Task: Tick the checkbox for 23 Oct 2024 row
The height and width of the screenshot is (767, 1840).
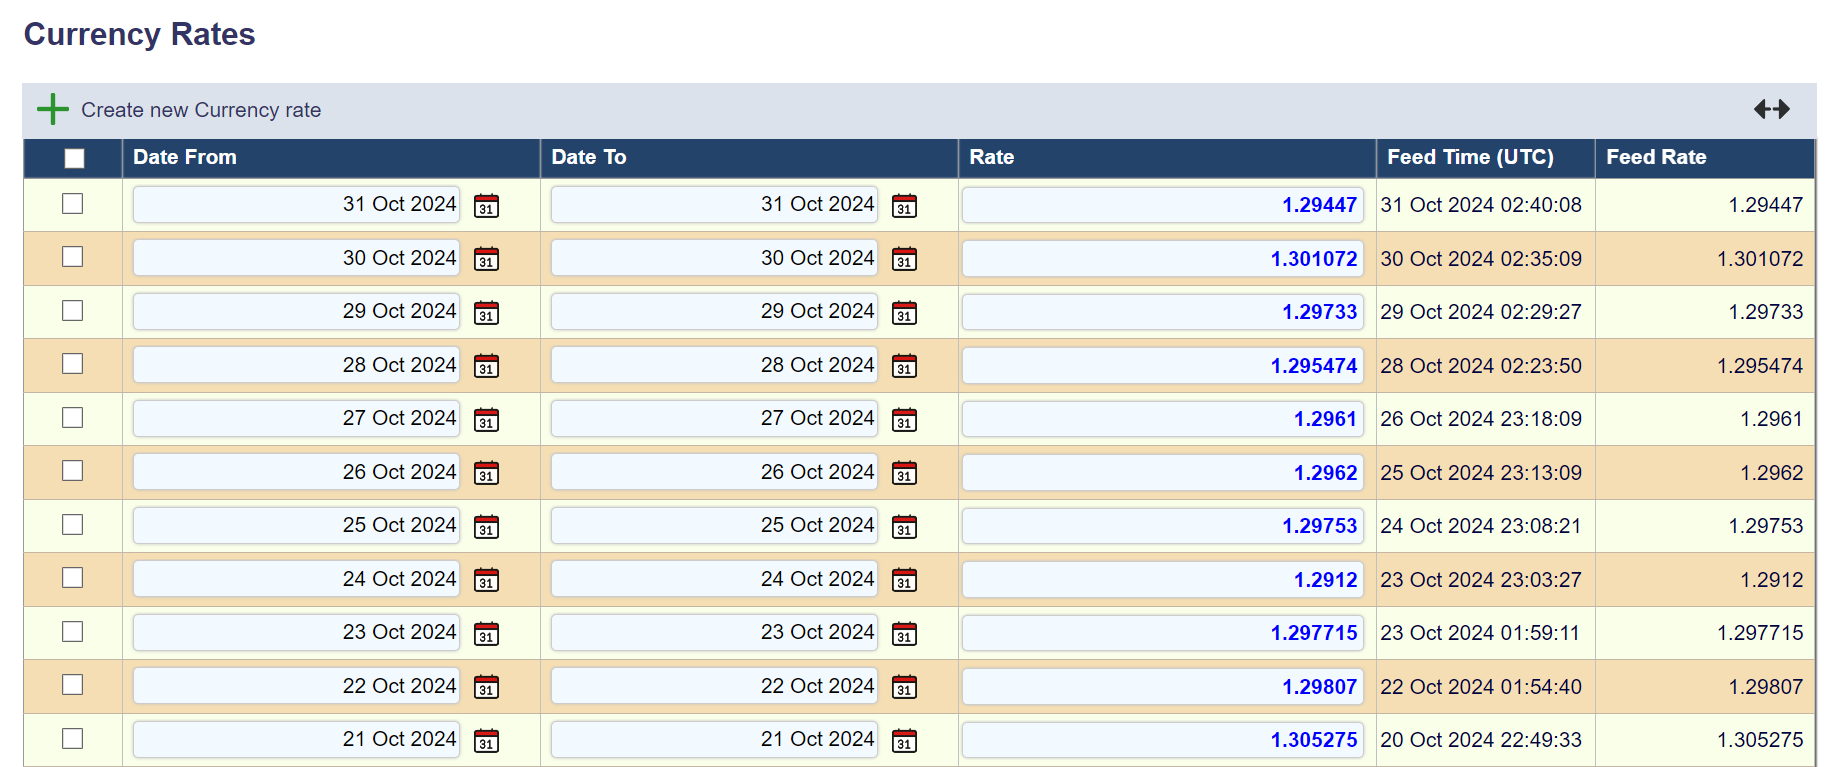Action: [73, 632]
